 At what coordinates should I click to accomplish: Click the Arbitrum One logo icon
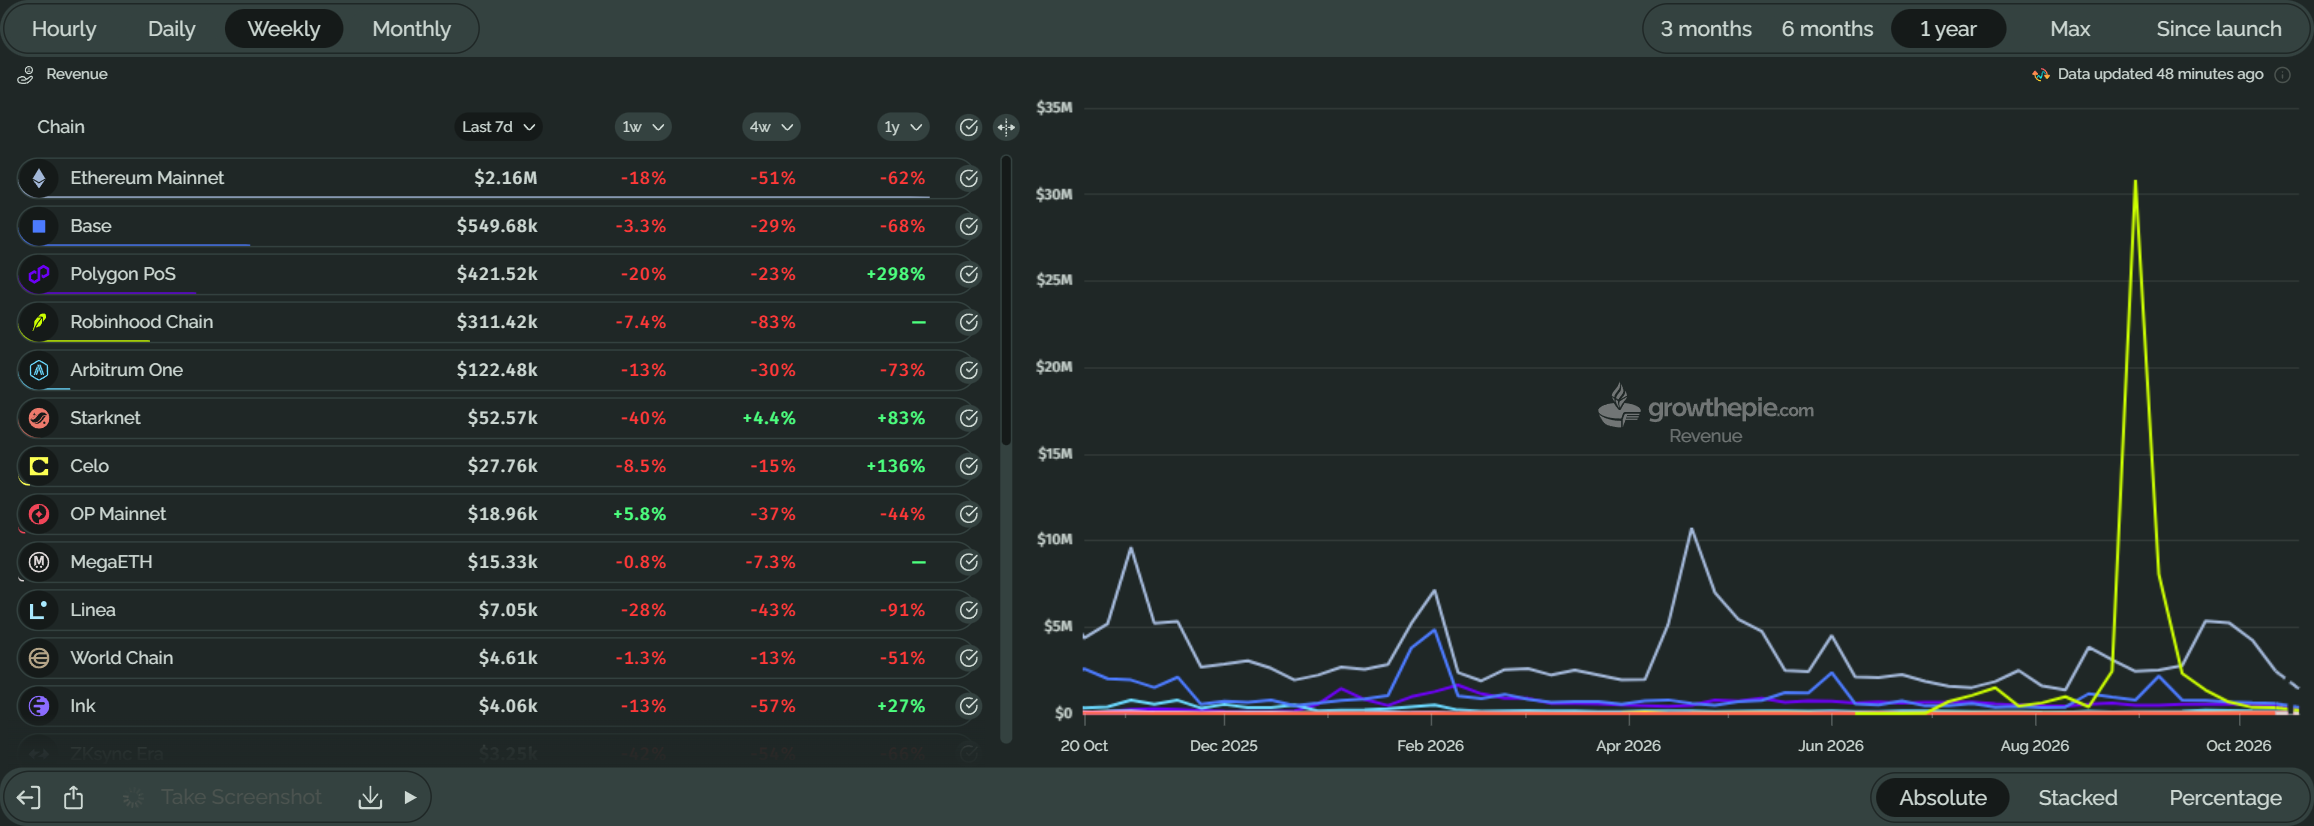pos(39,370)
